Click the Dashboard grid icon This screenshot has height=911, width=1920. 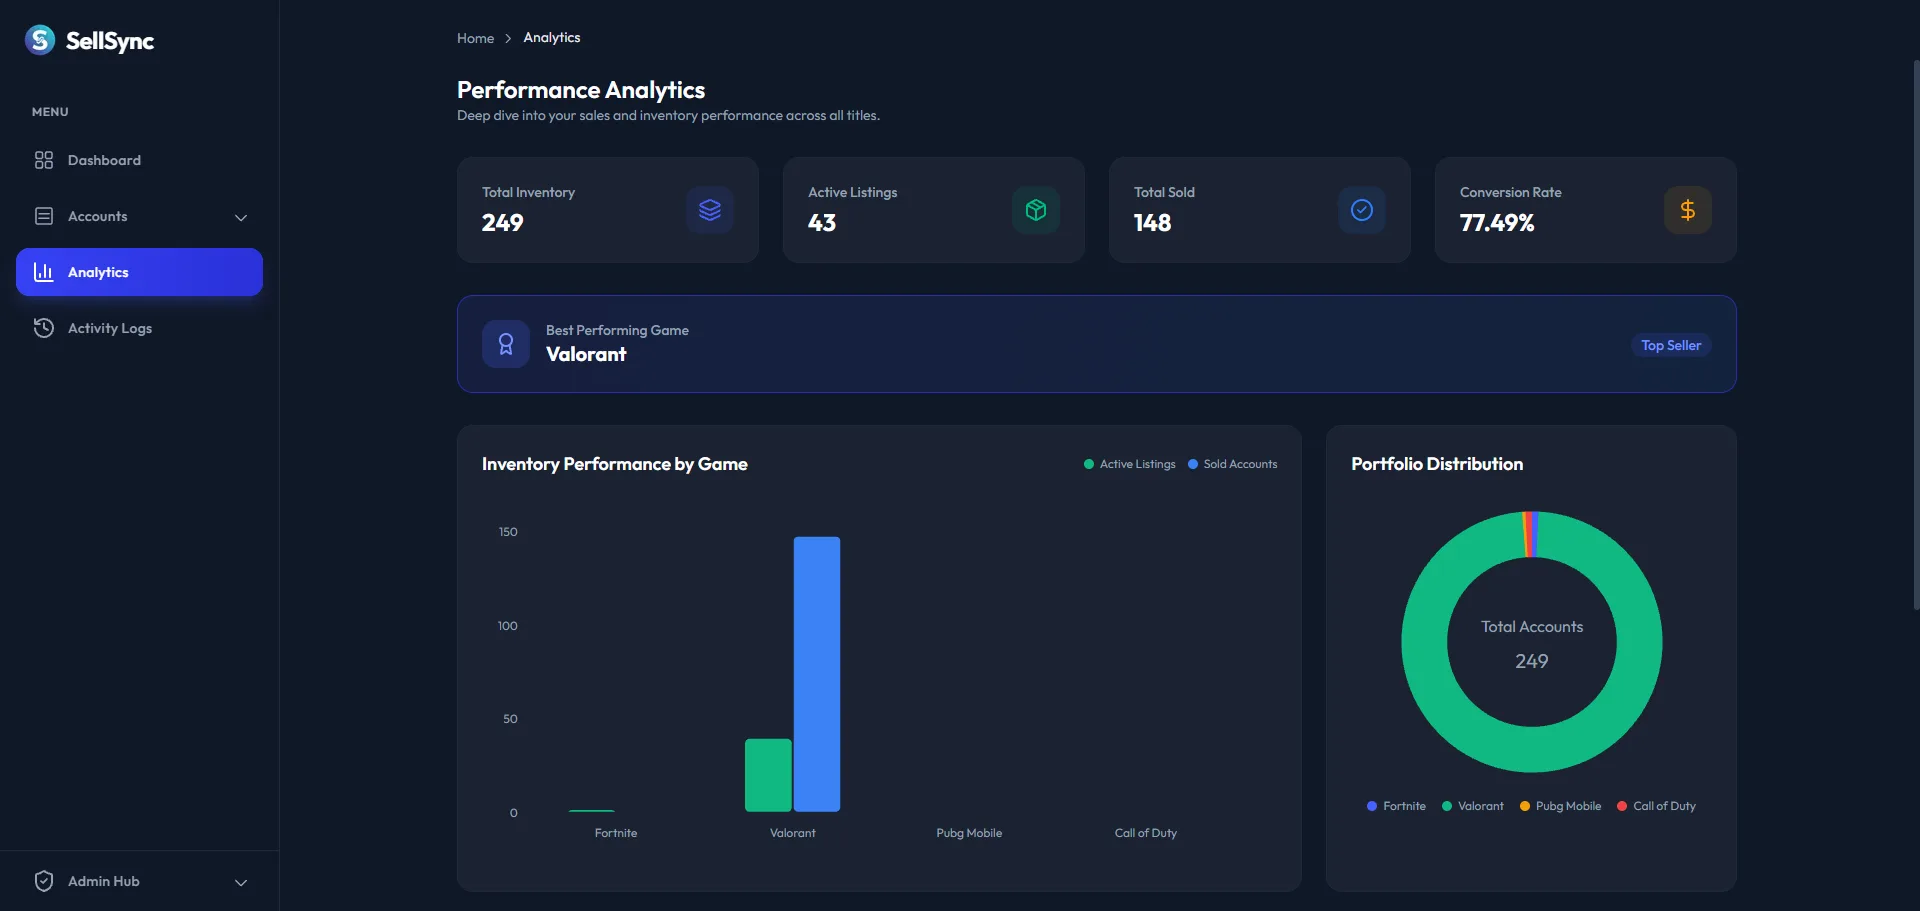tap(44, 160)
